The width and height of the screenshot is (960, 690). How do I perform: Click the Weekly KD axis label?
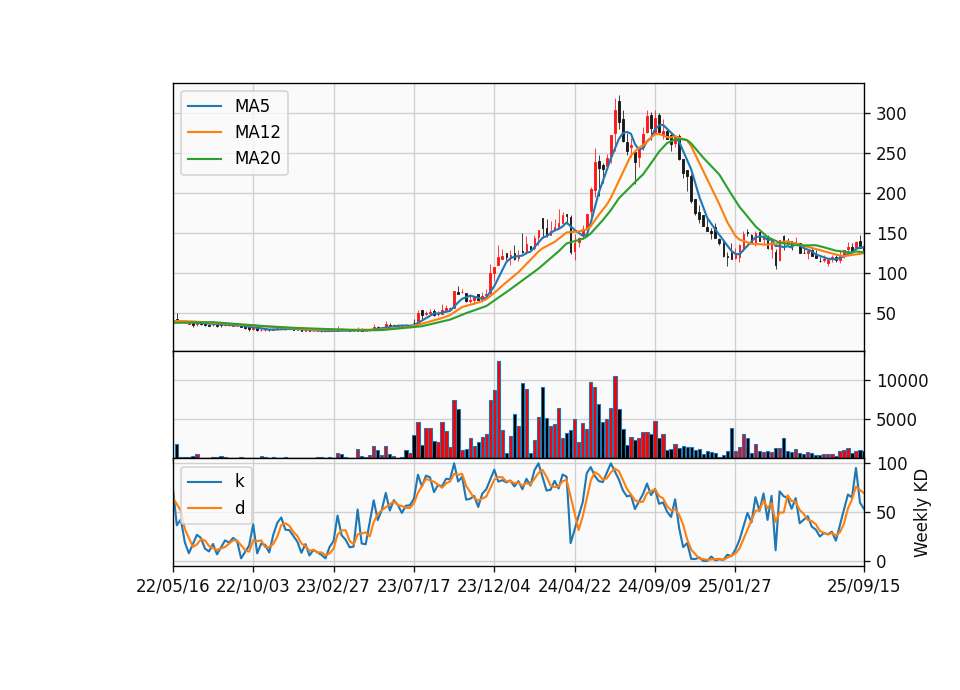click(x=921, y=513)
